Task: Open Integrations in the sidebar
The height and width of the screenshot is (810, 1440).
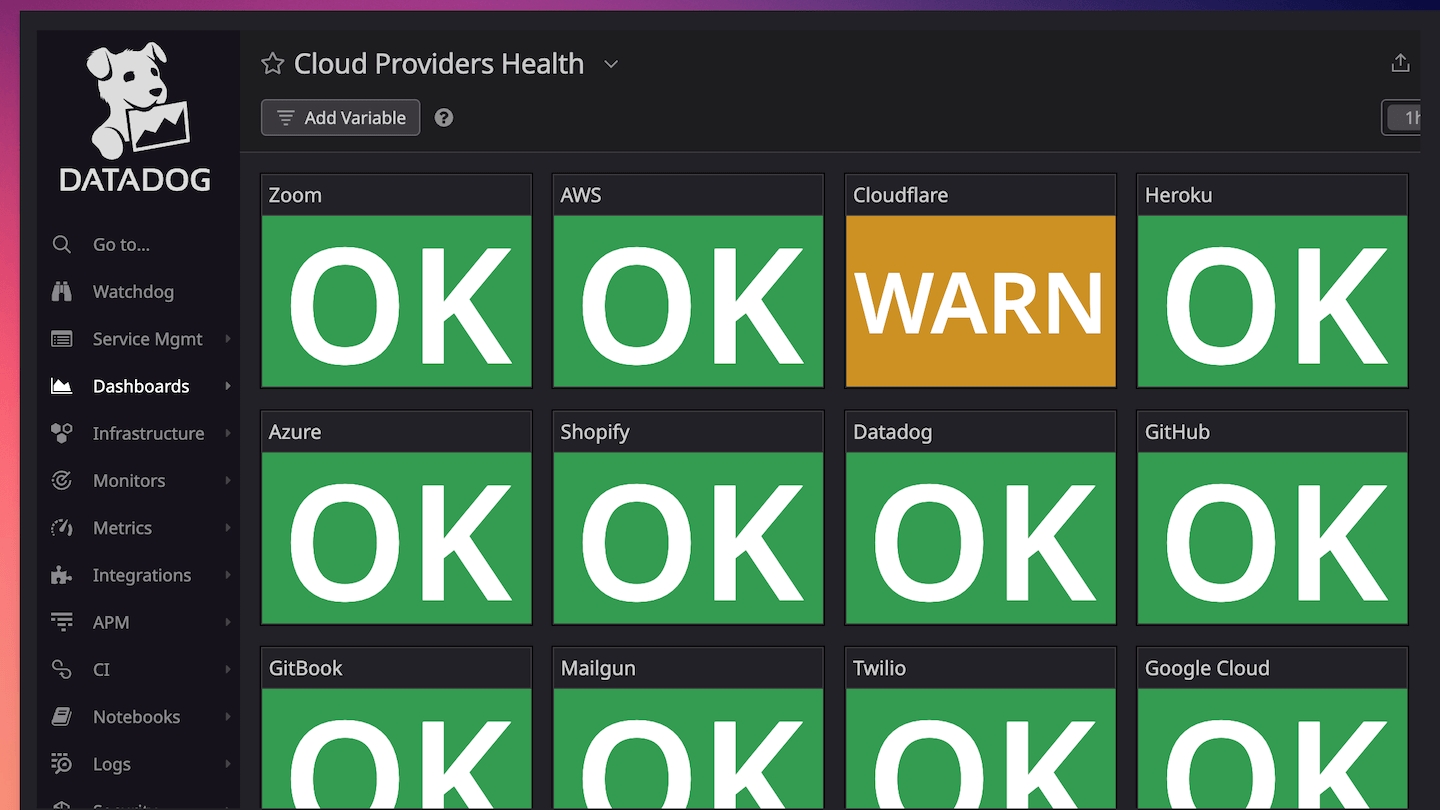Action: [141, 575]
